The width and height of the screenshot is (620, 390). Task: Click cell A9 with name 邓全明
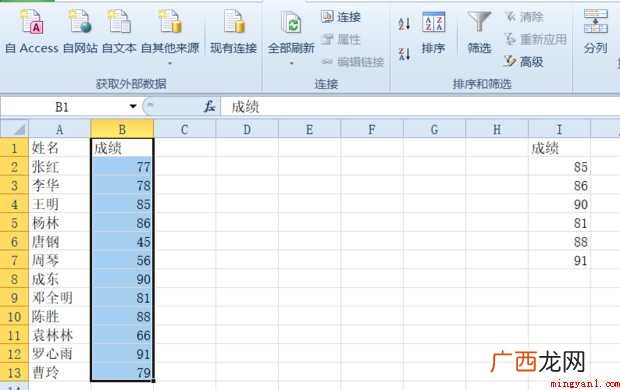click(x=59, y=298)
